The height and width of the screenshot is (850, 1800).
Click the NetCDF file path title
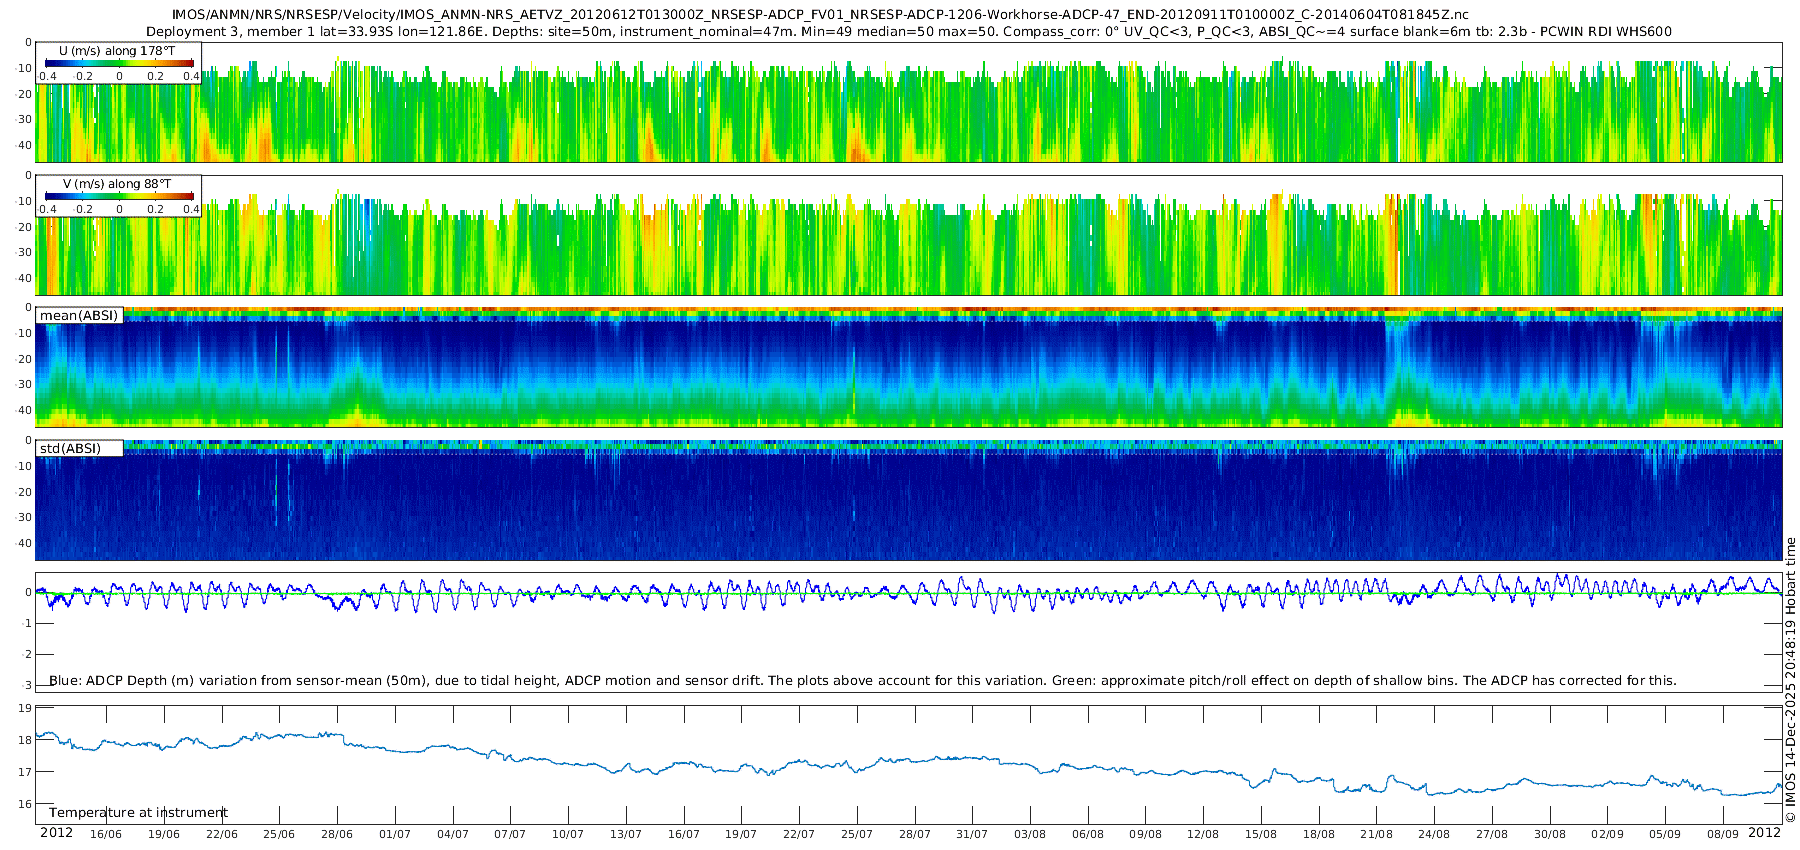pyautogui.click(x=820, y=14)
